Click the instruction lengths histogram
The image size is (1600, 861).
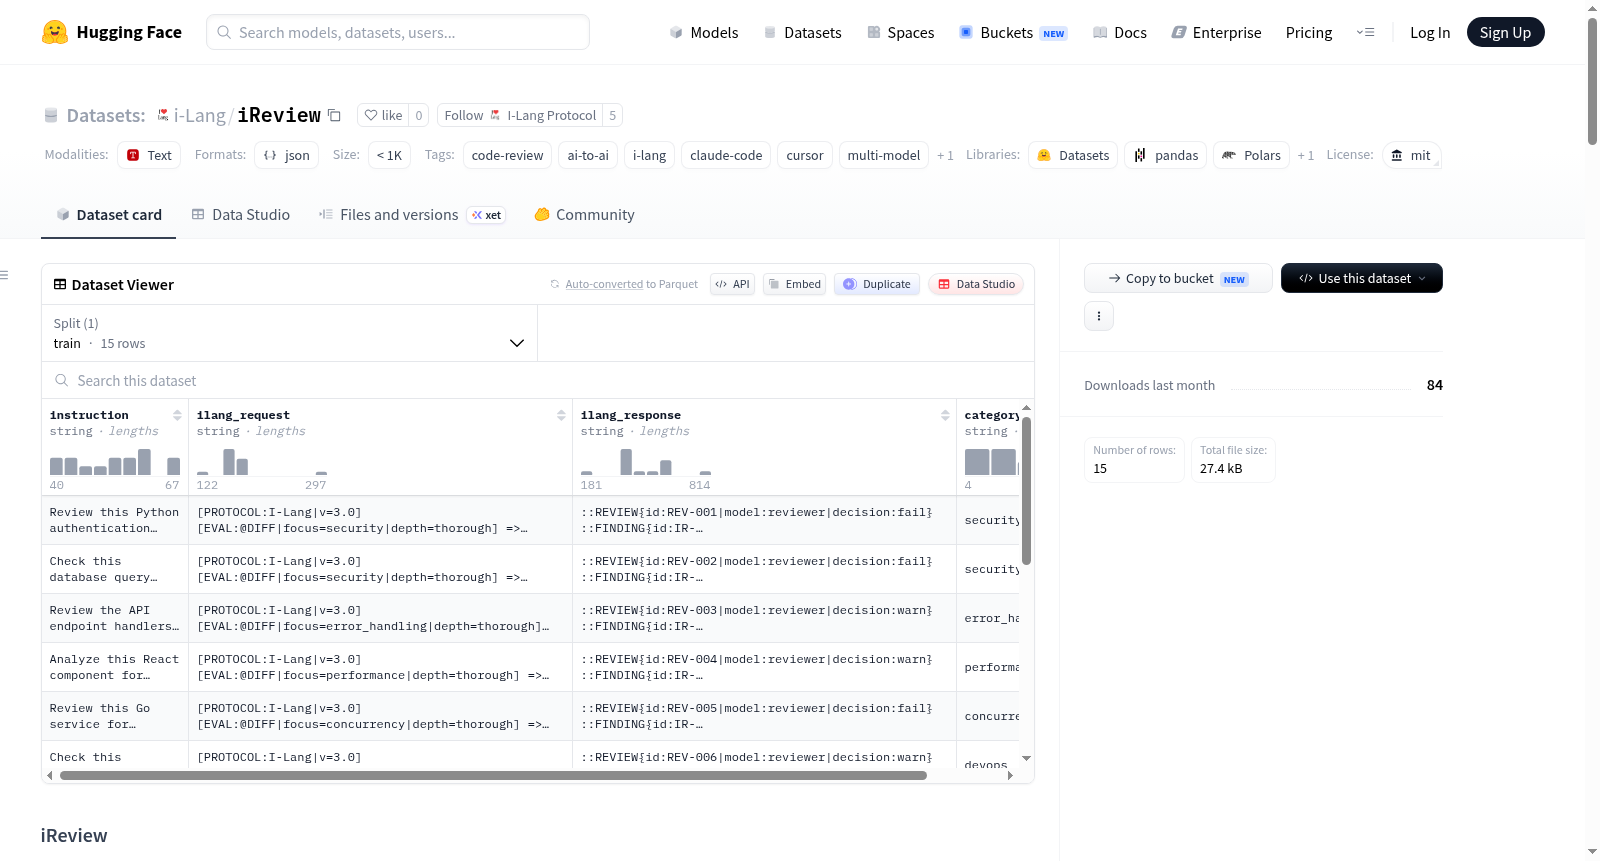click(x=115, y=462)
